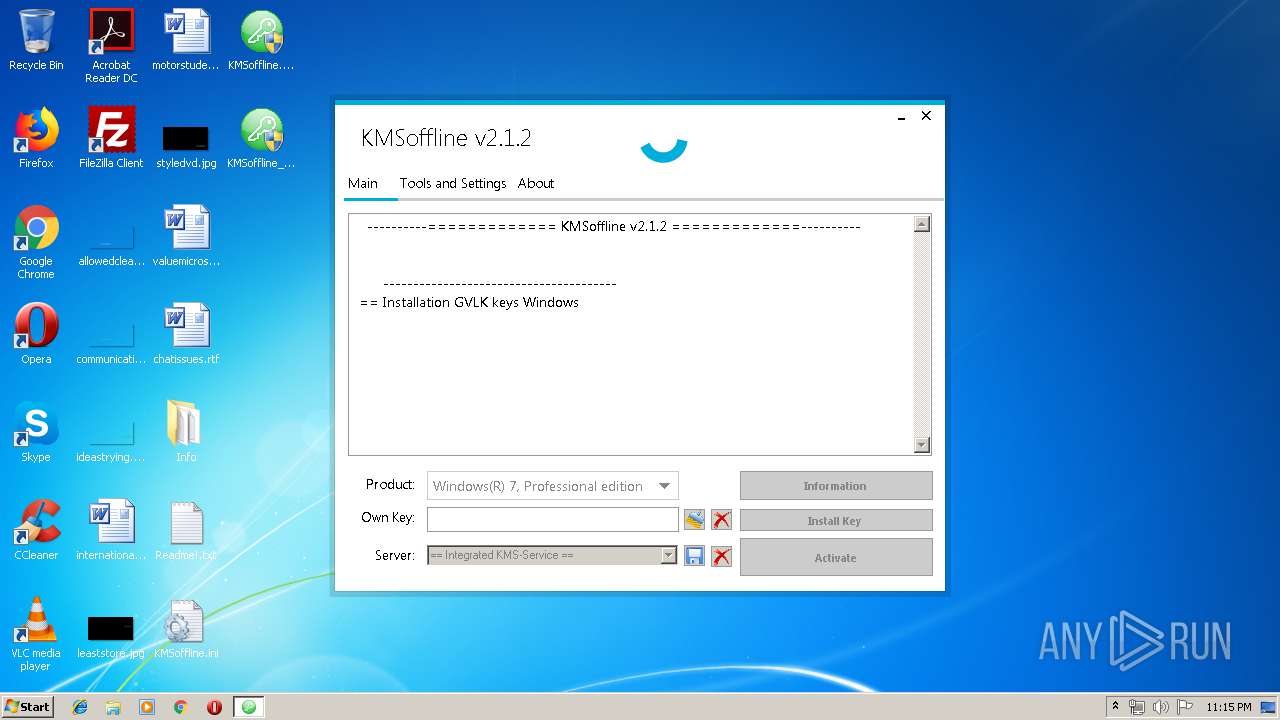Viewport: 1280px width, 720px height.
Task: Click the volume icon in system tray
Action: click(1161, 707)
